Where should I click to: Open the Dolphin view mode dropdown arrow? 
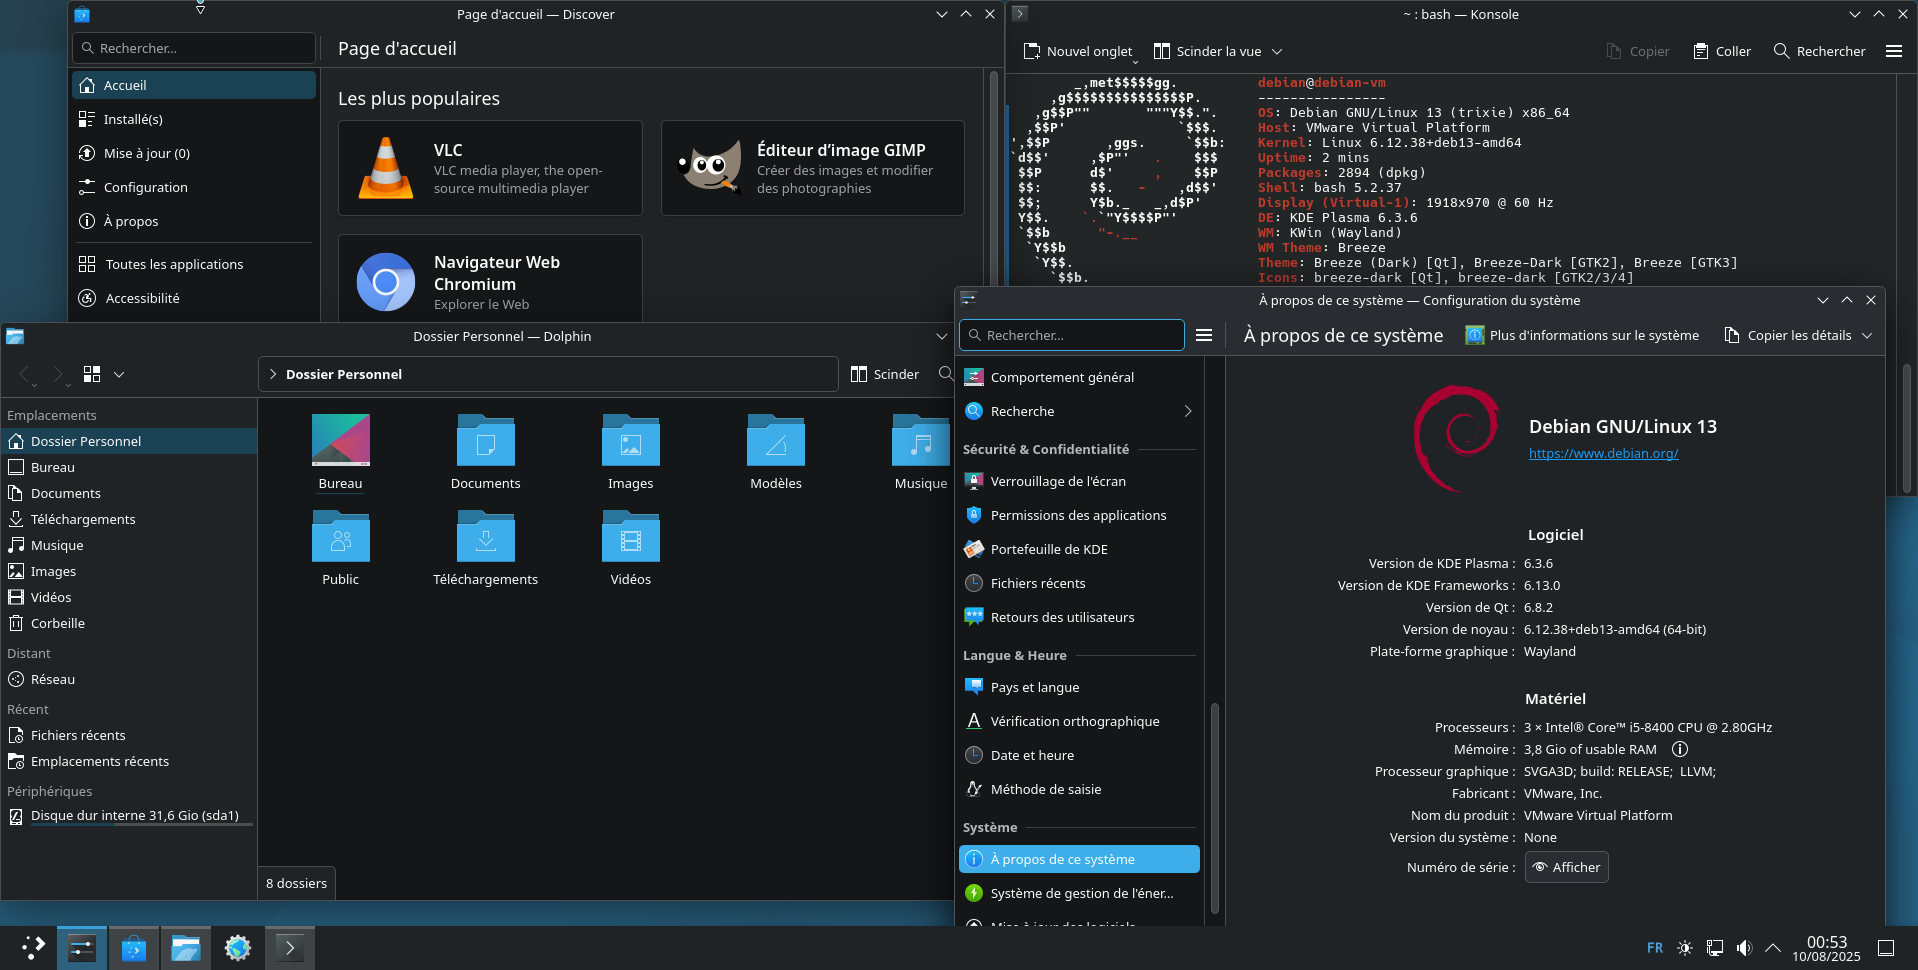[119, 374]
